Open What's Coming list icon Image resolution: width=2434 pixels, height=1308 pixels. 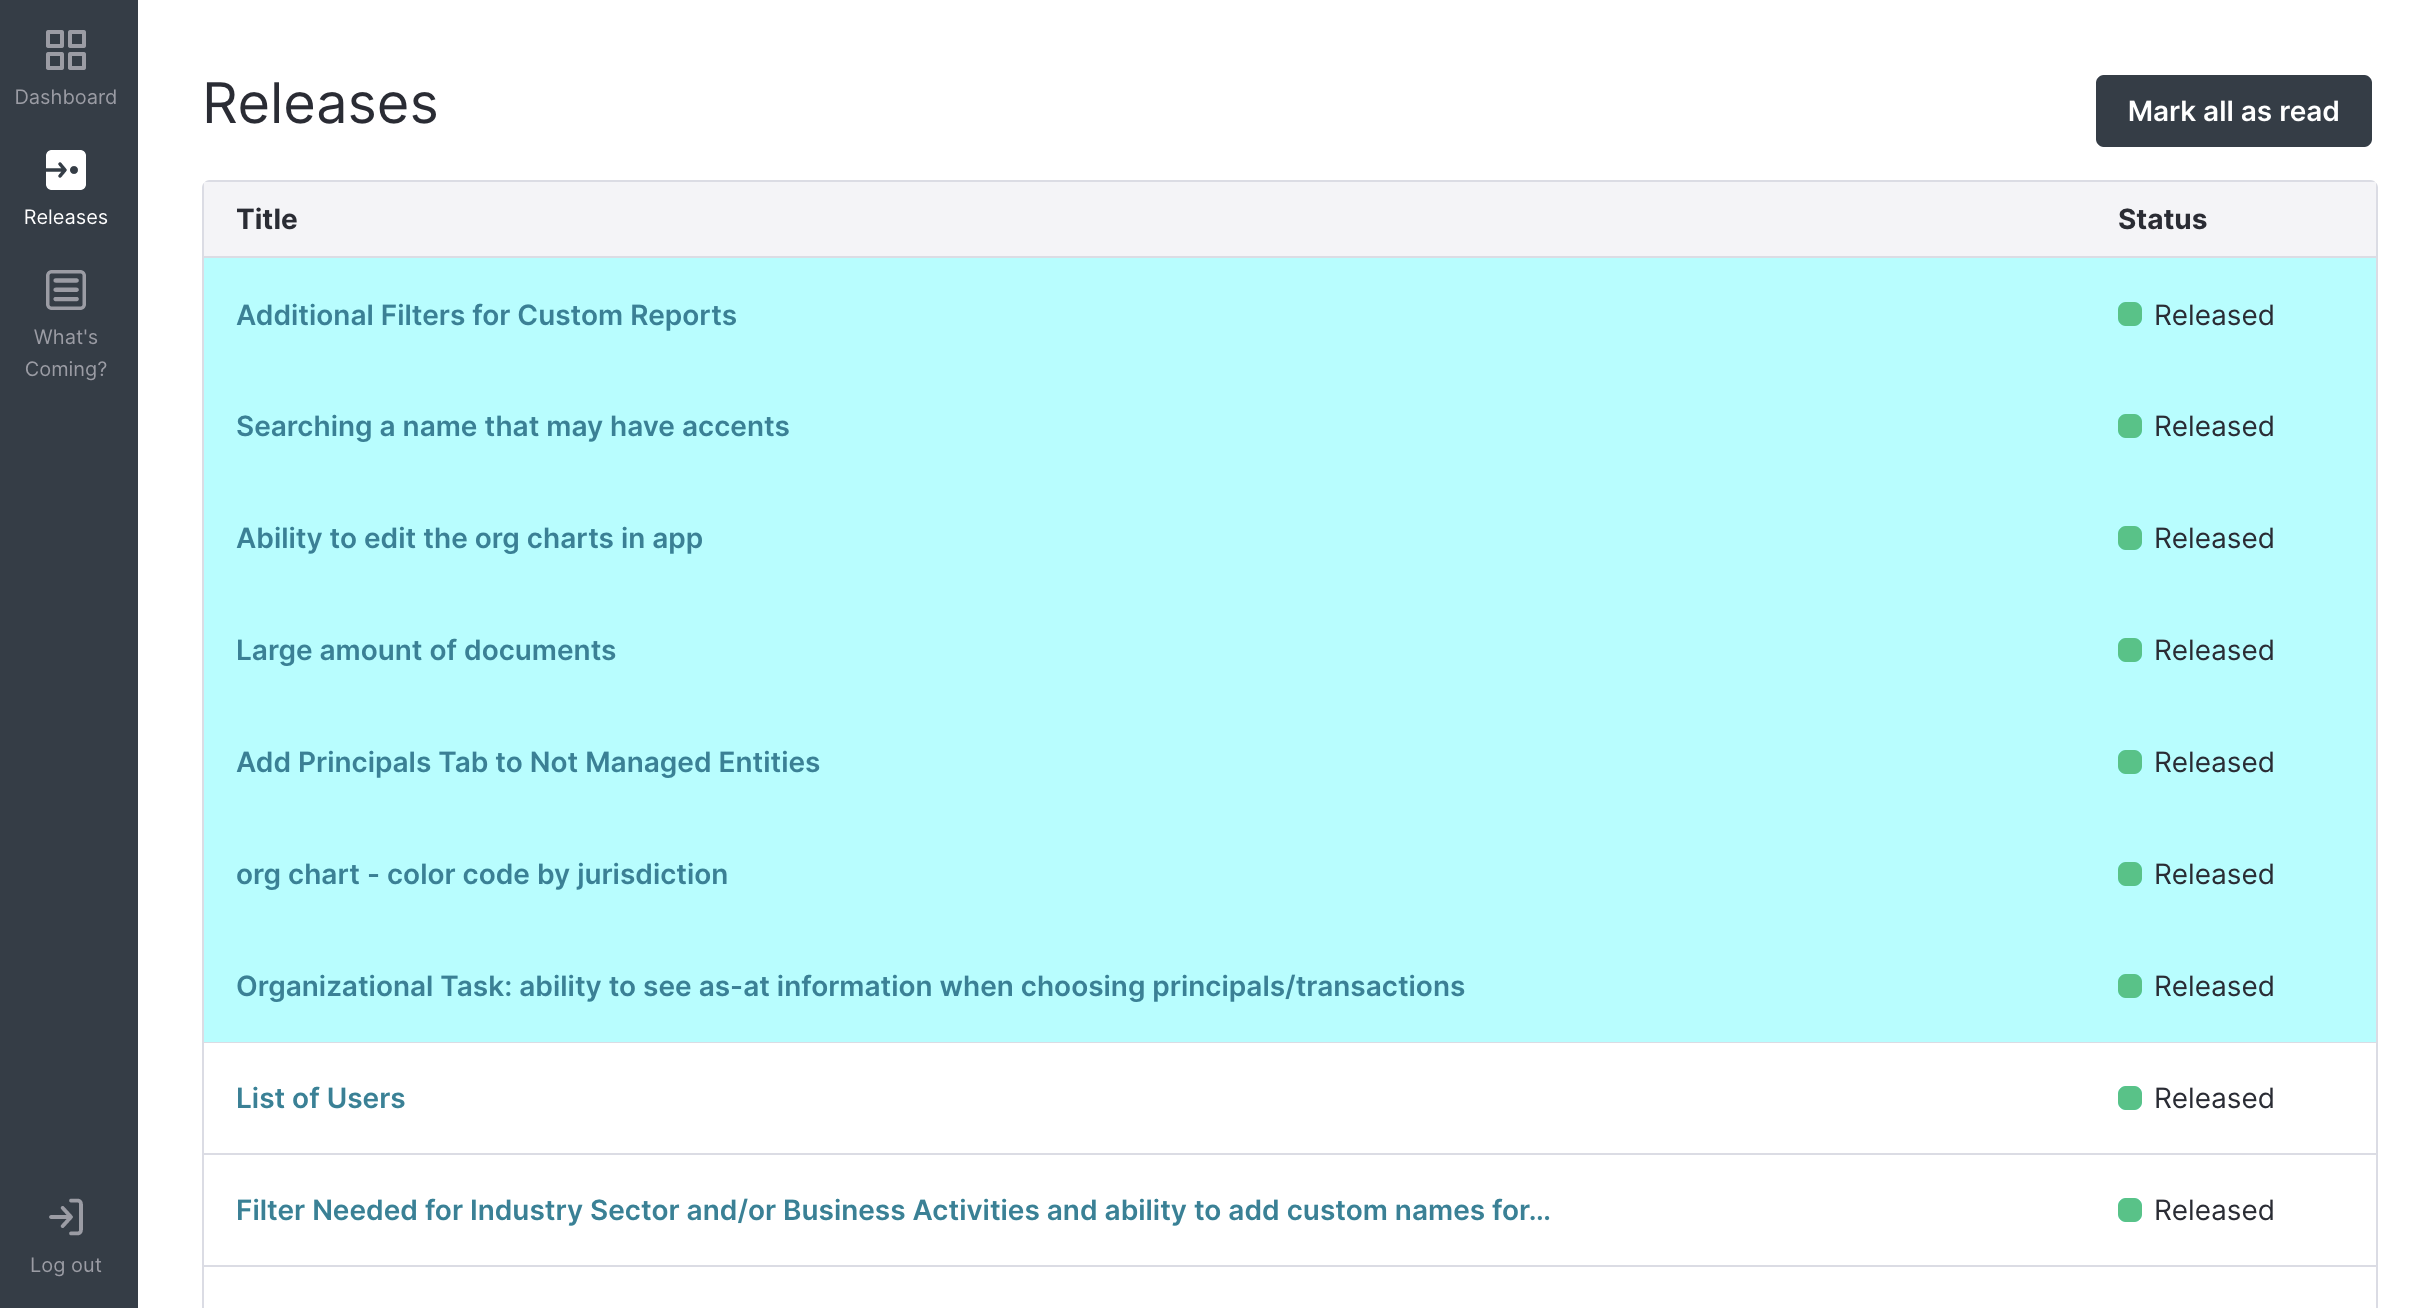[x=66, y=290]
